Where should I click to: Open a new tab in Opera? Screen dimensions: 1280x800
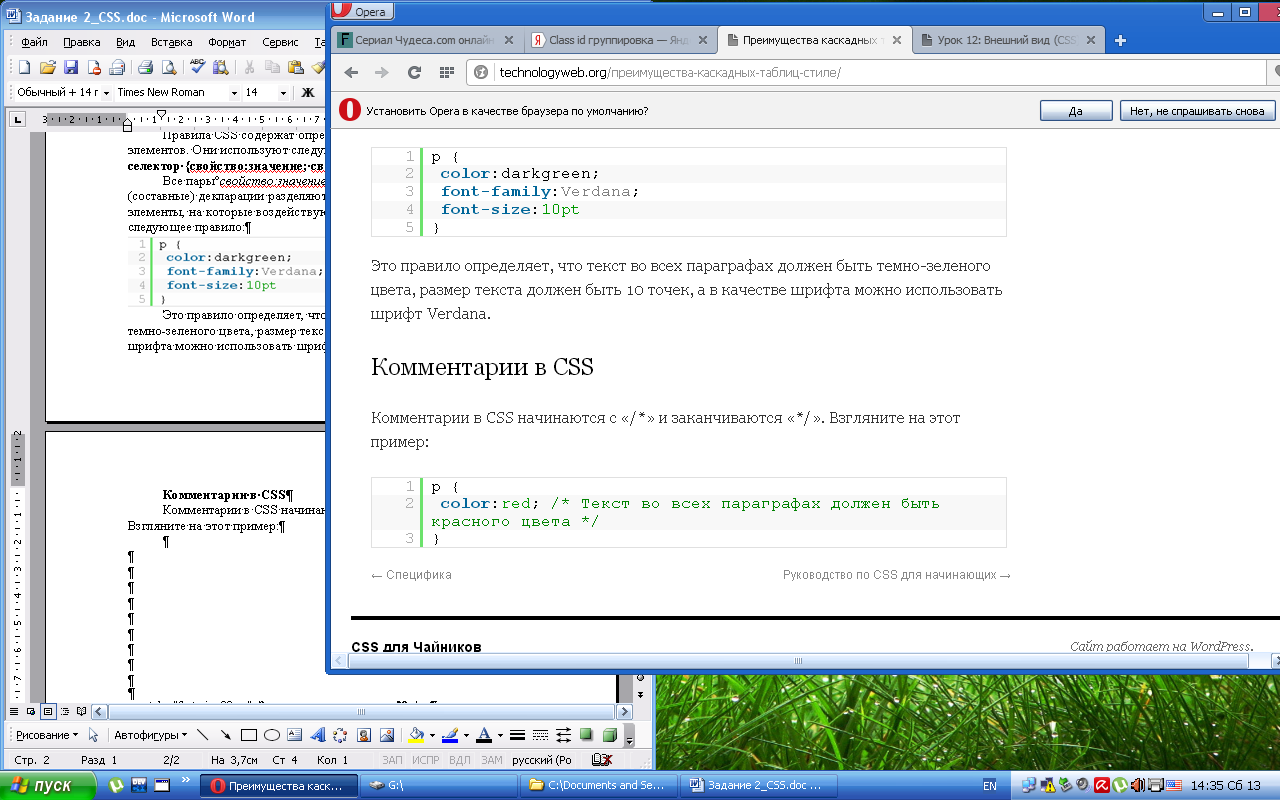pos(1121,41)
